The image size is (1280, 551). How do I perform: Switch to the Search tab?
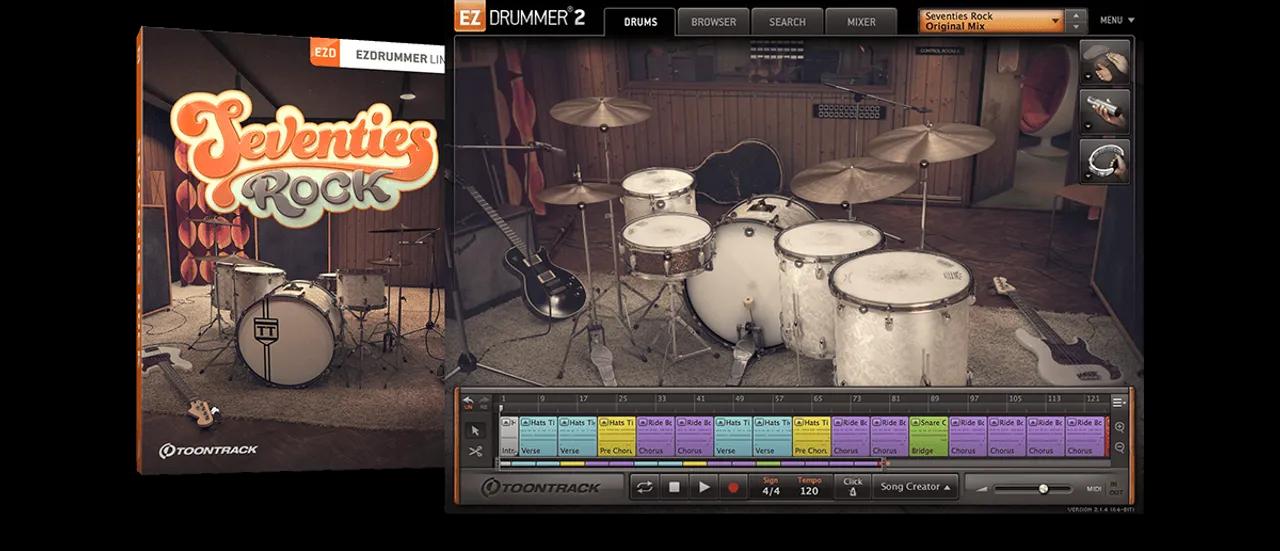[787, 21]
